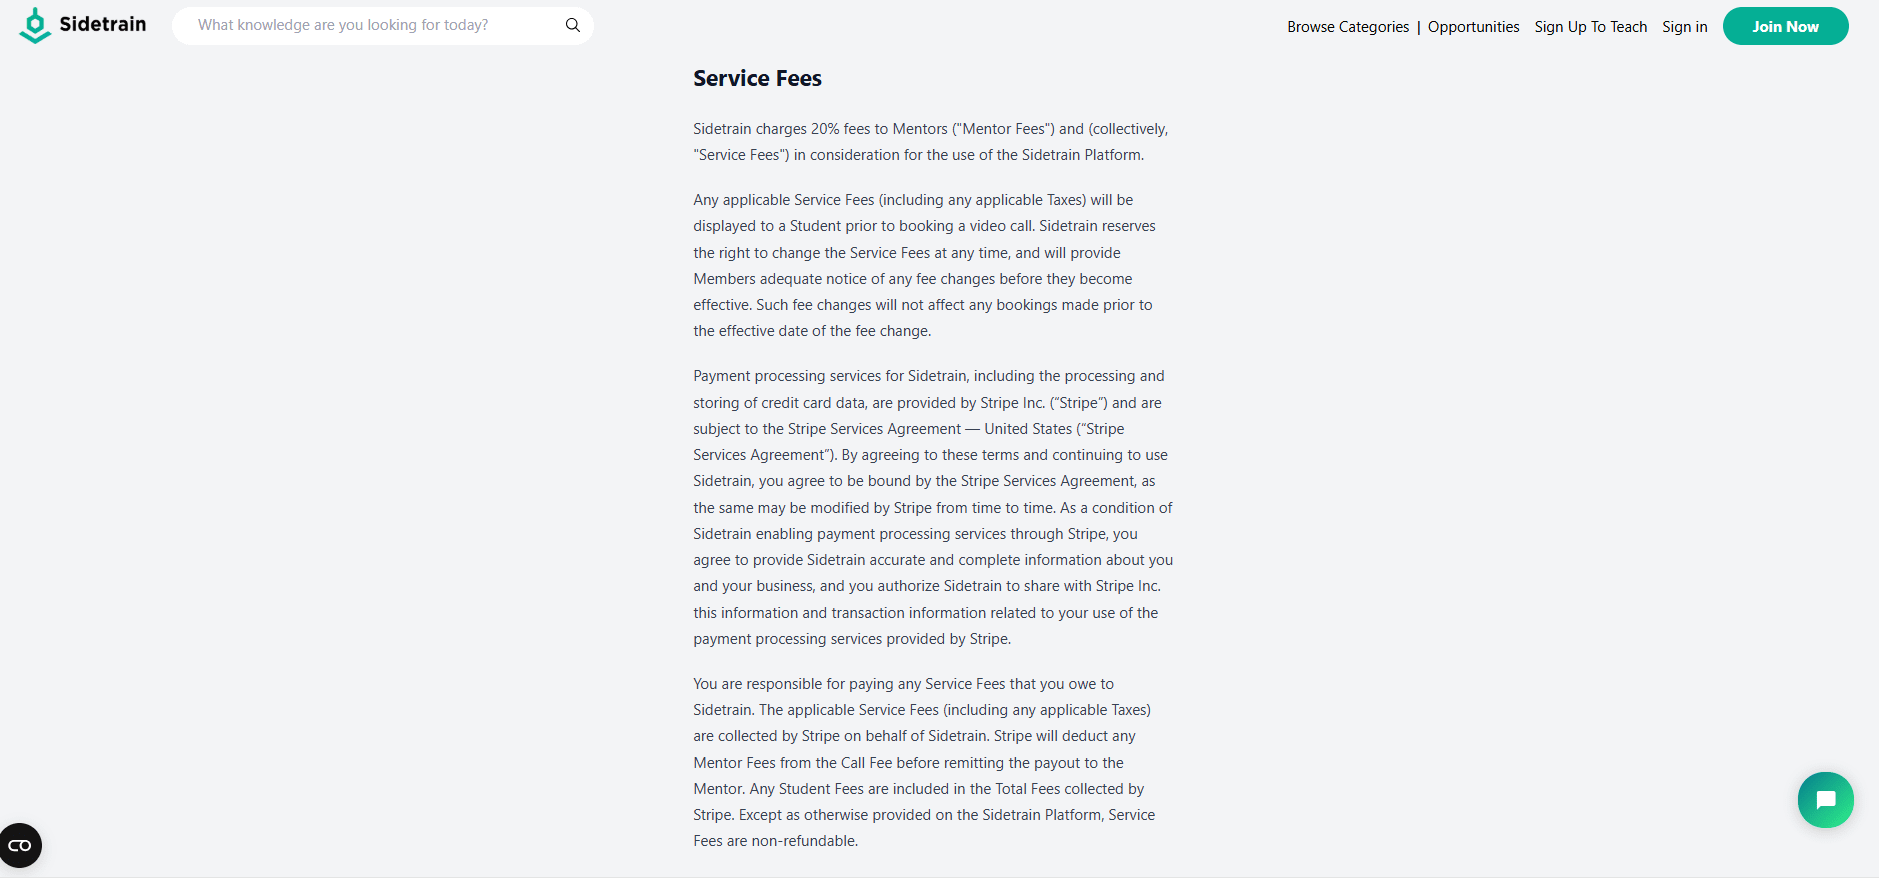Click the black round toggle-shaped widget icon
Screen dimensions: 1879x878
pos(20,846)
